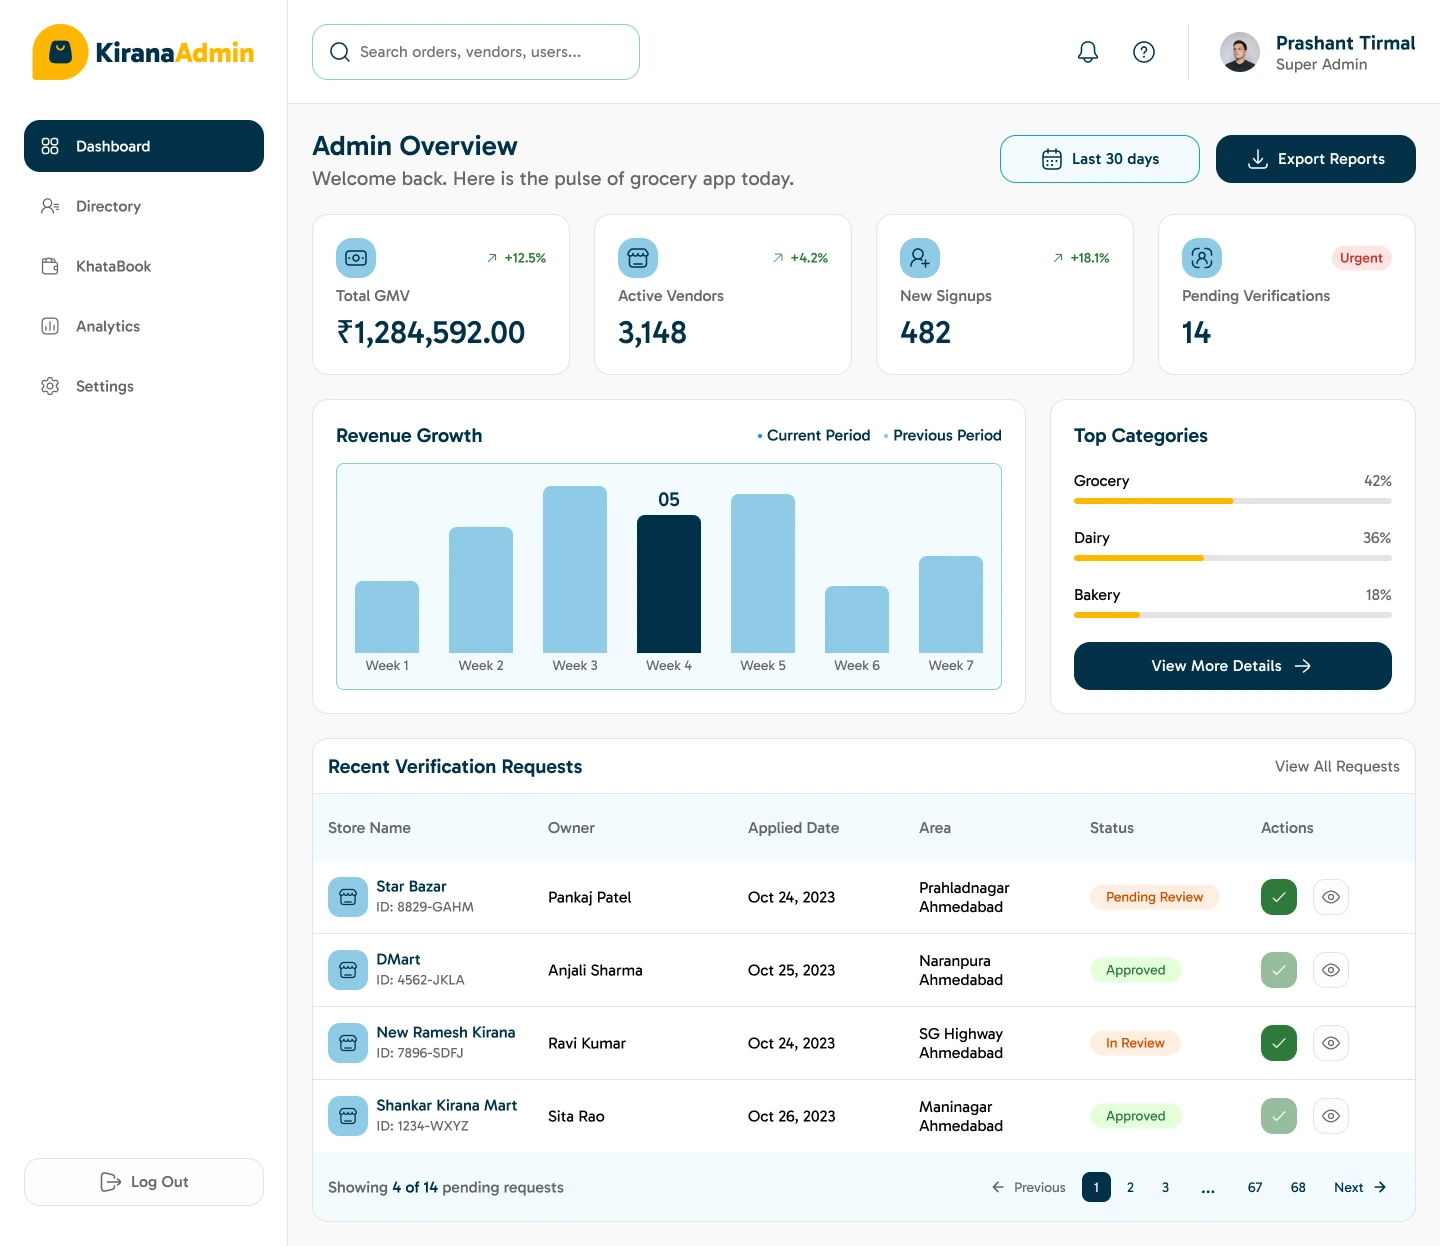Go to Next page of requests
The width and height of the screenshot is (1440, 1246).
tap(1360, 1187)
